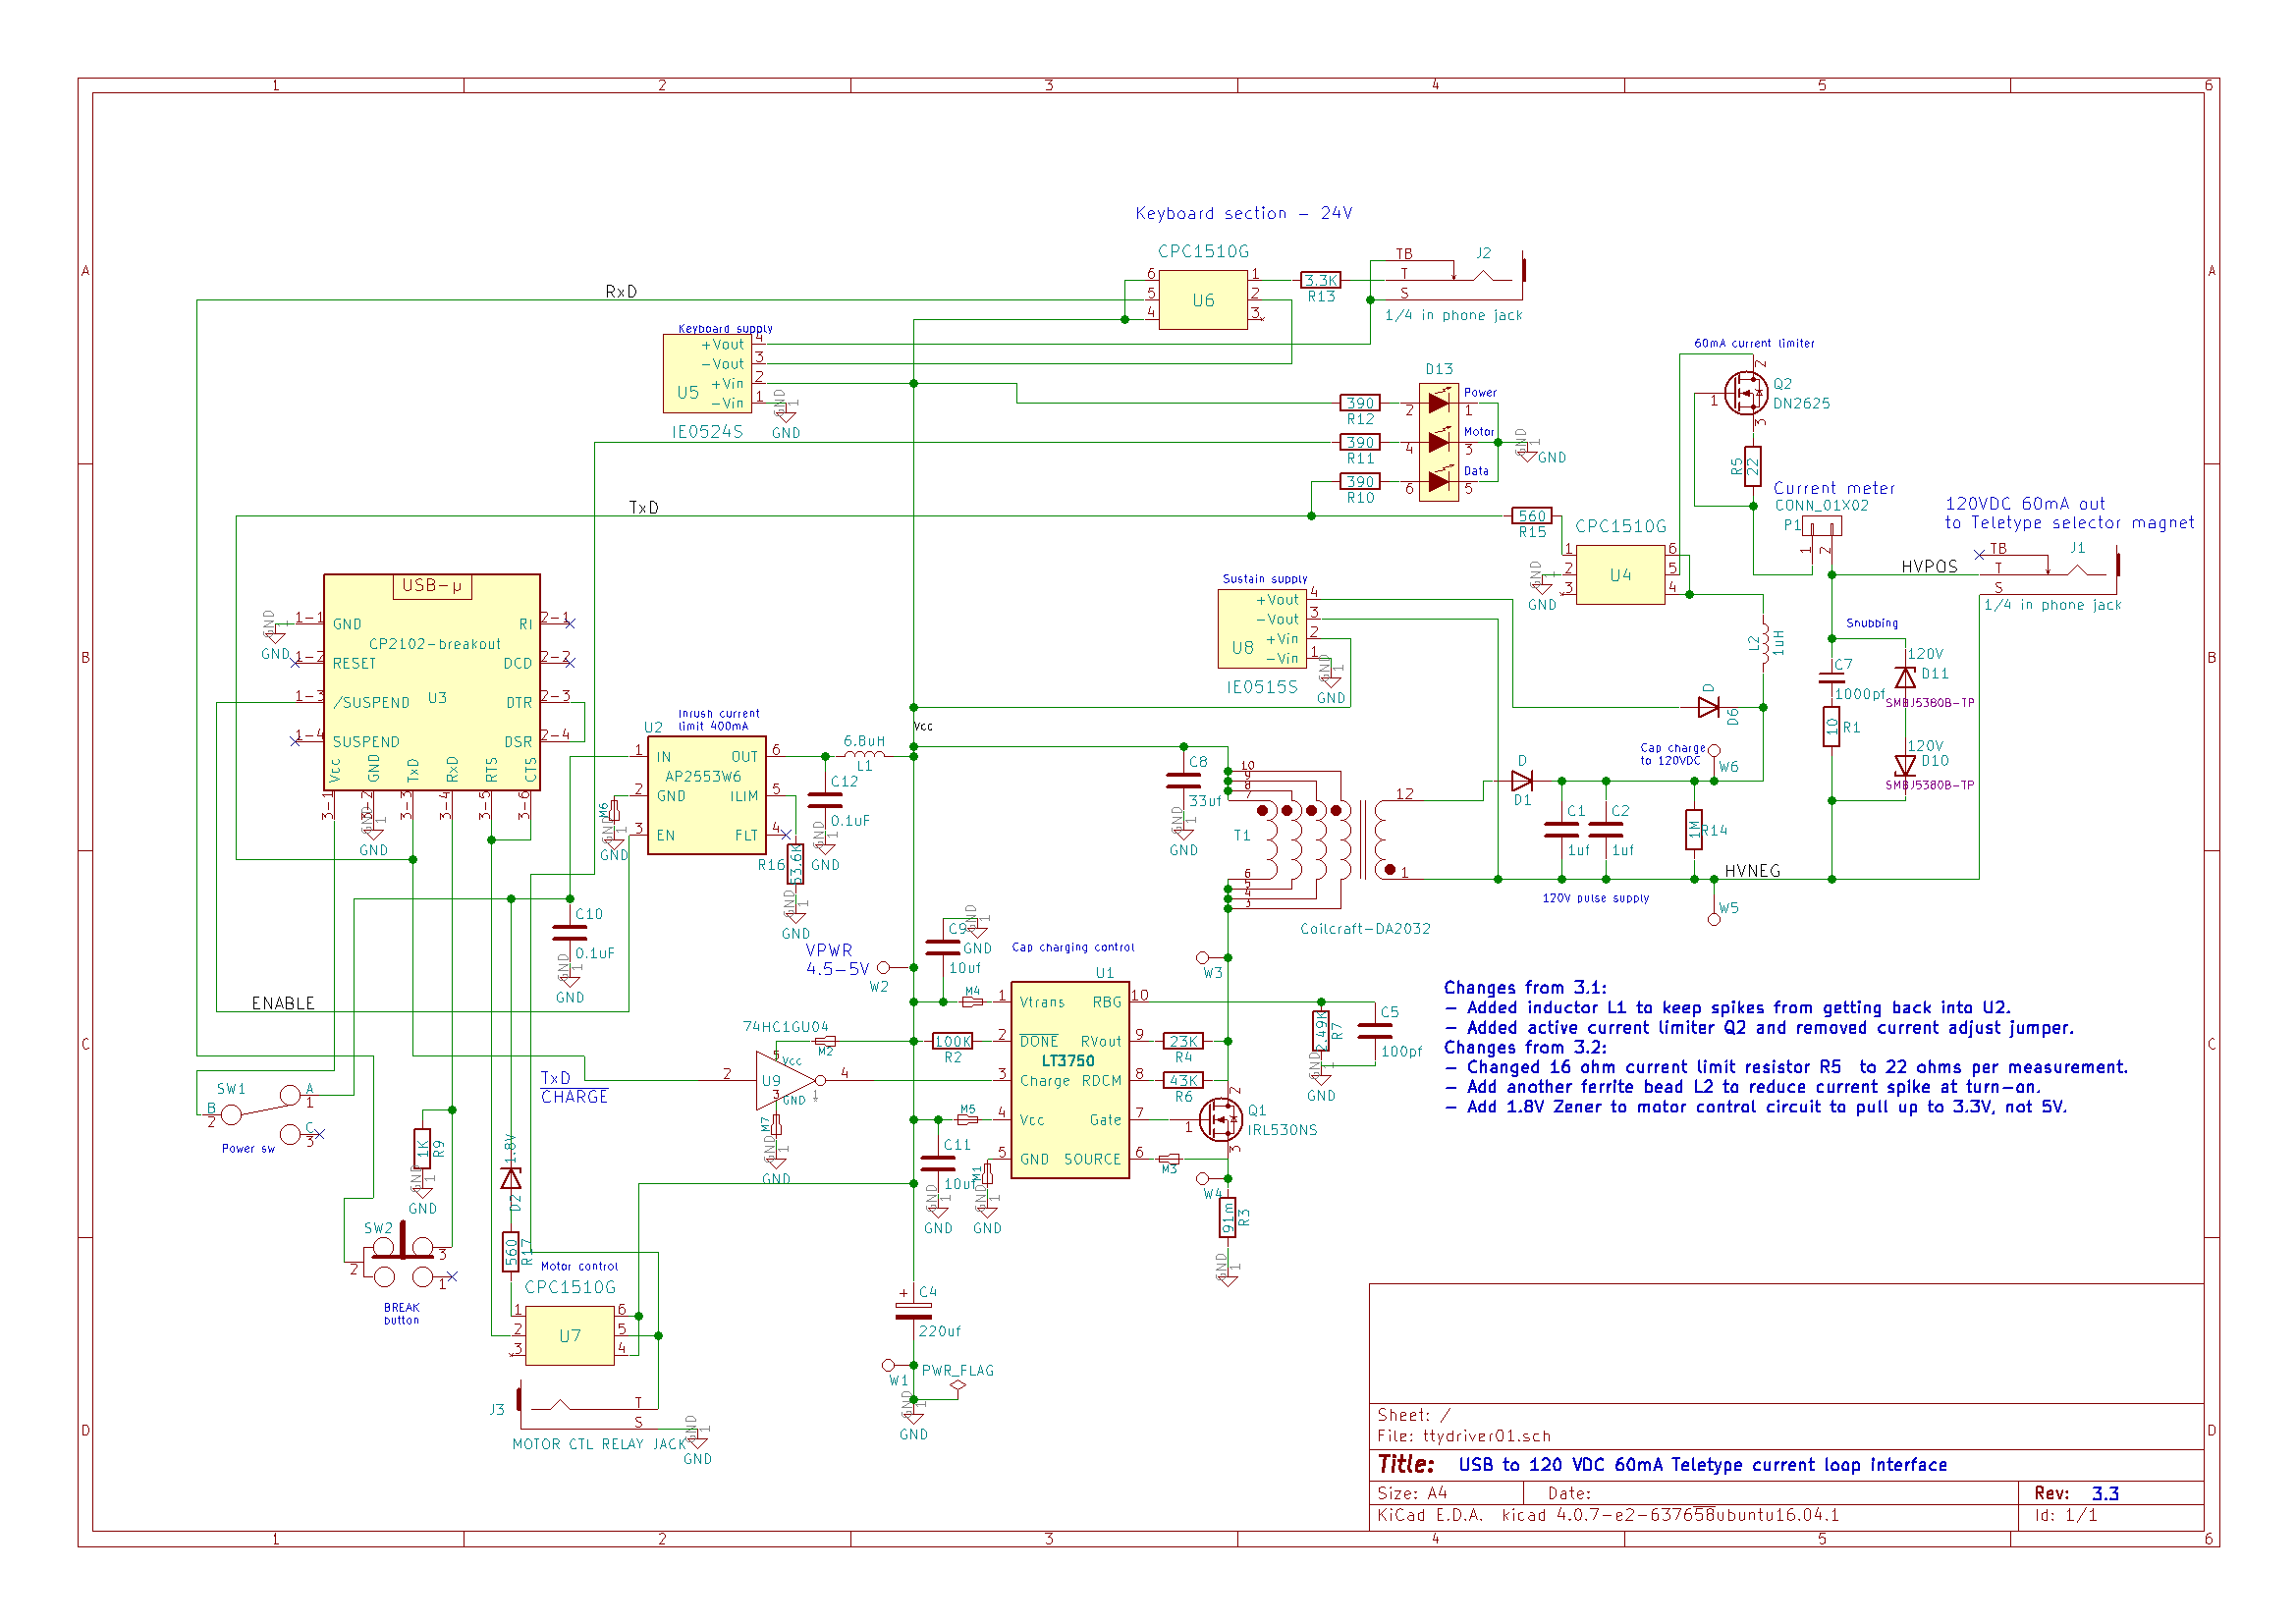Select the U5 IE0524S keyboard supply

tap(706, 373)
